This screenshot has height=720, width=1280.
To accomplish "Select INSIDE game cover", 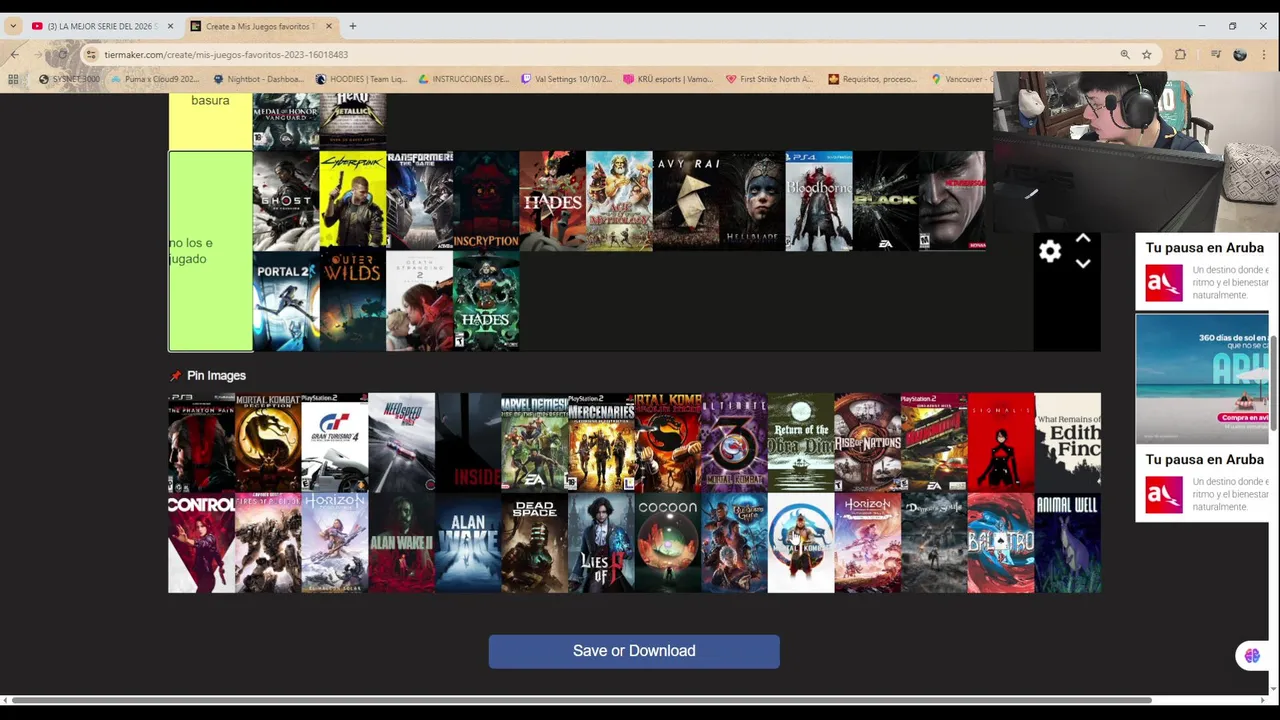I will (468, 443).
